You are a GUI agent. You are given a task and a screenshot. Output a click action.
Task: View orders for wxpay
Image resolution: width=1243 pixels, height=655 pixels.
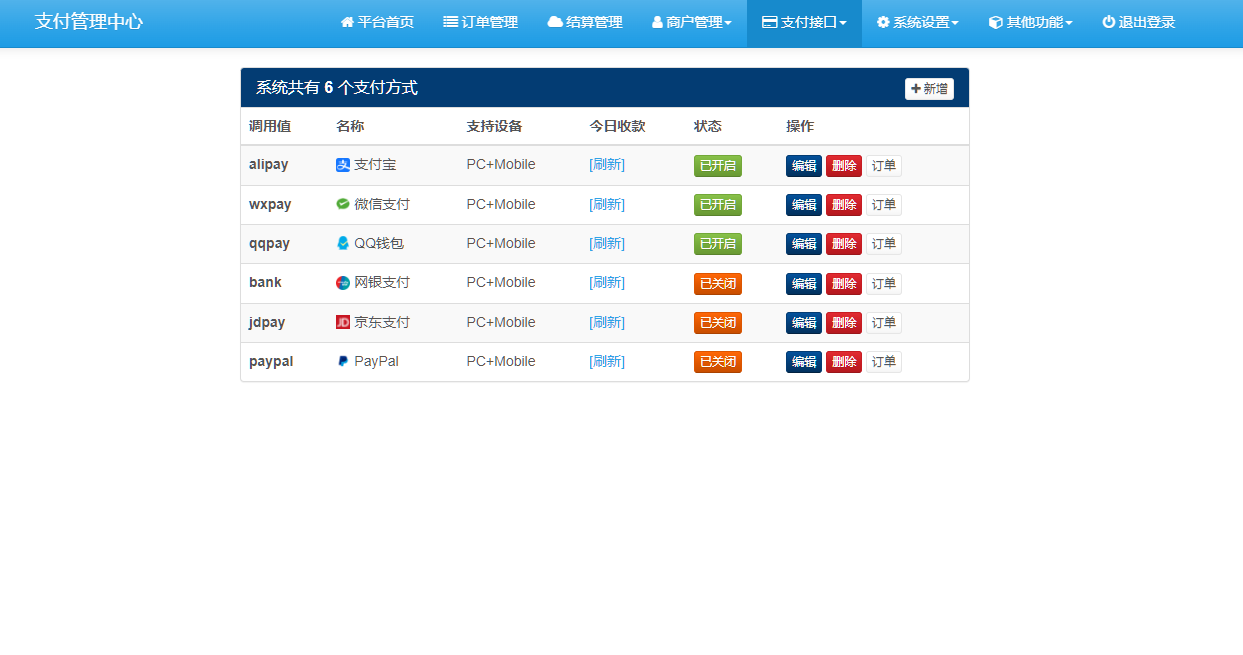click(884, 205)
